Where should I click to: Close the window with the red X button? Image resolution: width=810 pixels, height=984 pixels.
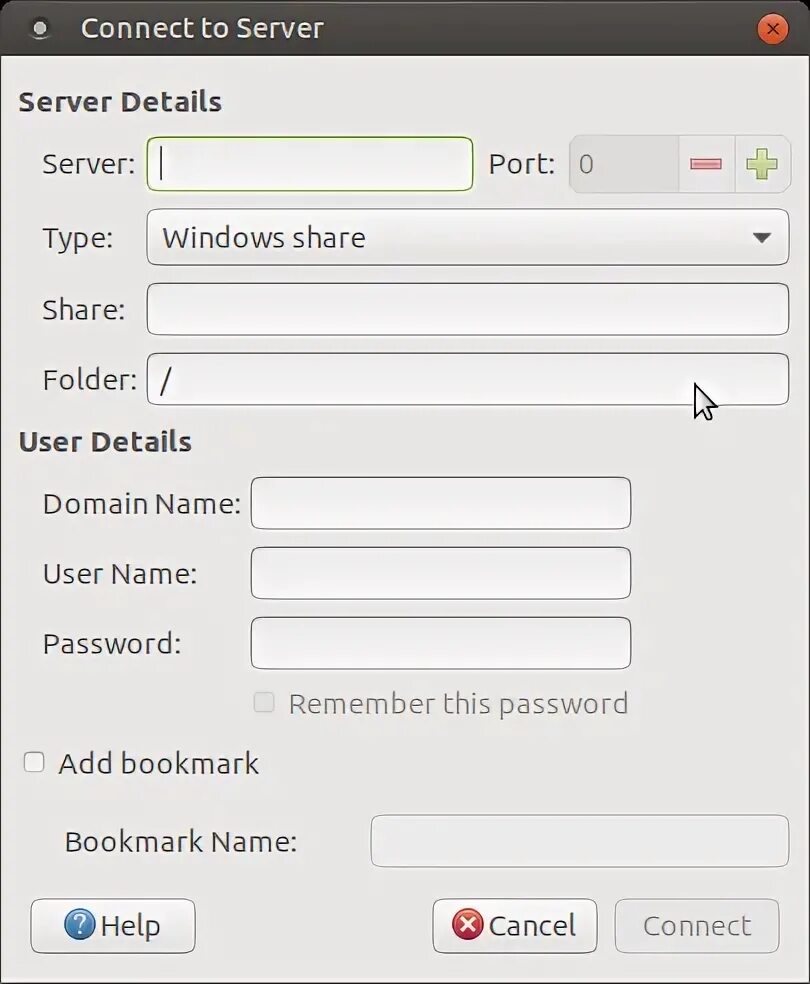click(x=773, y=29)
